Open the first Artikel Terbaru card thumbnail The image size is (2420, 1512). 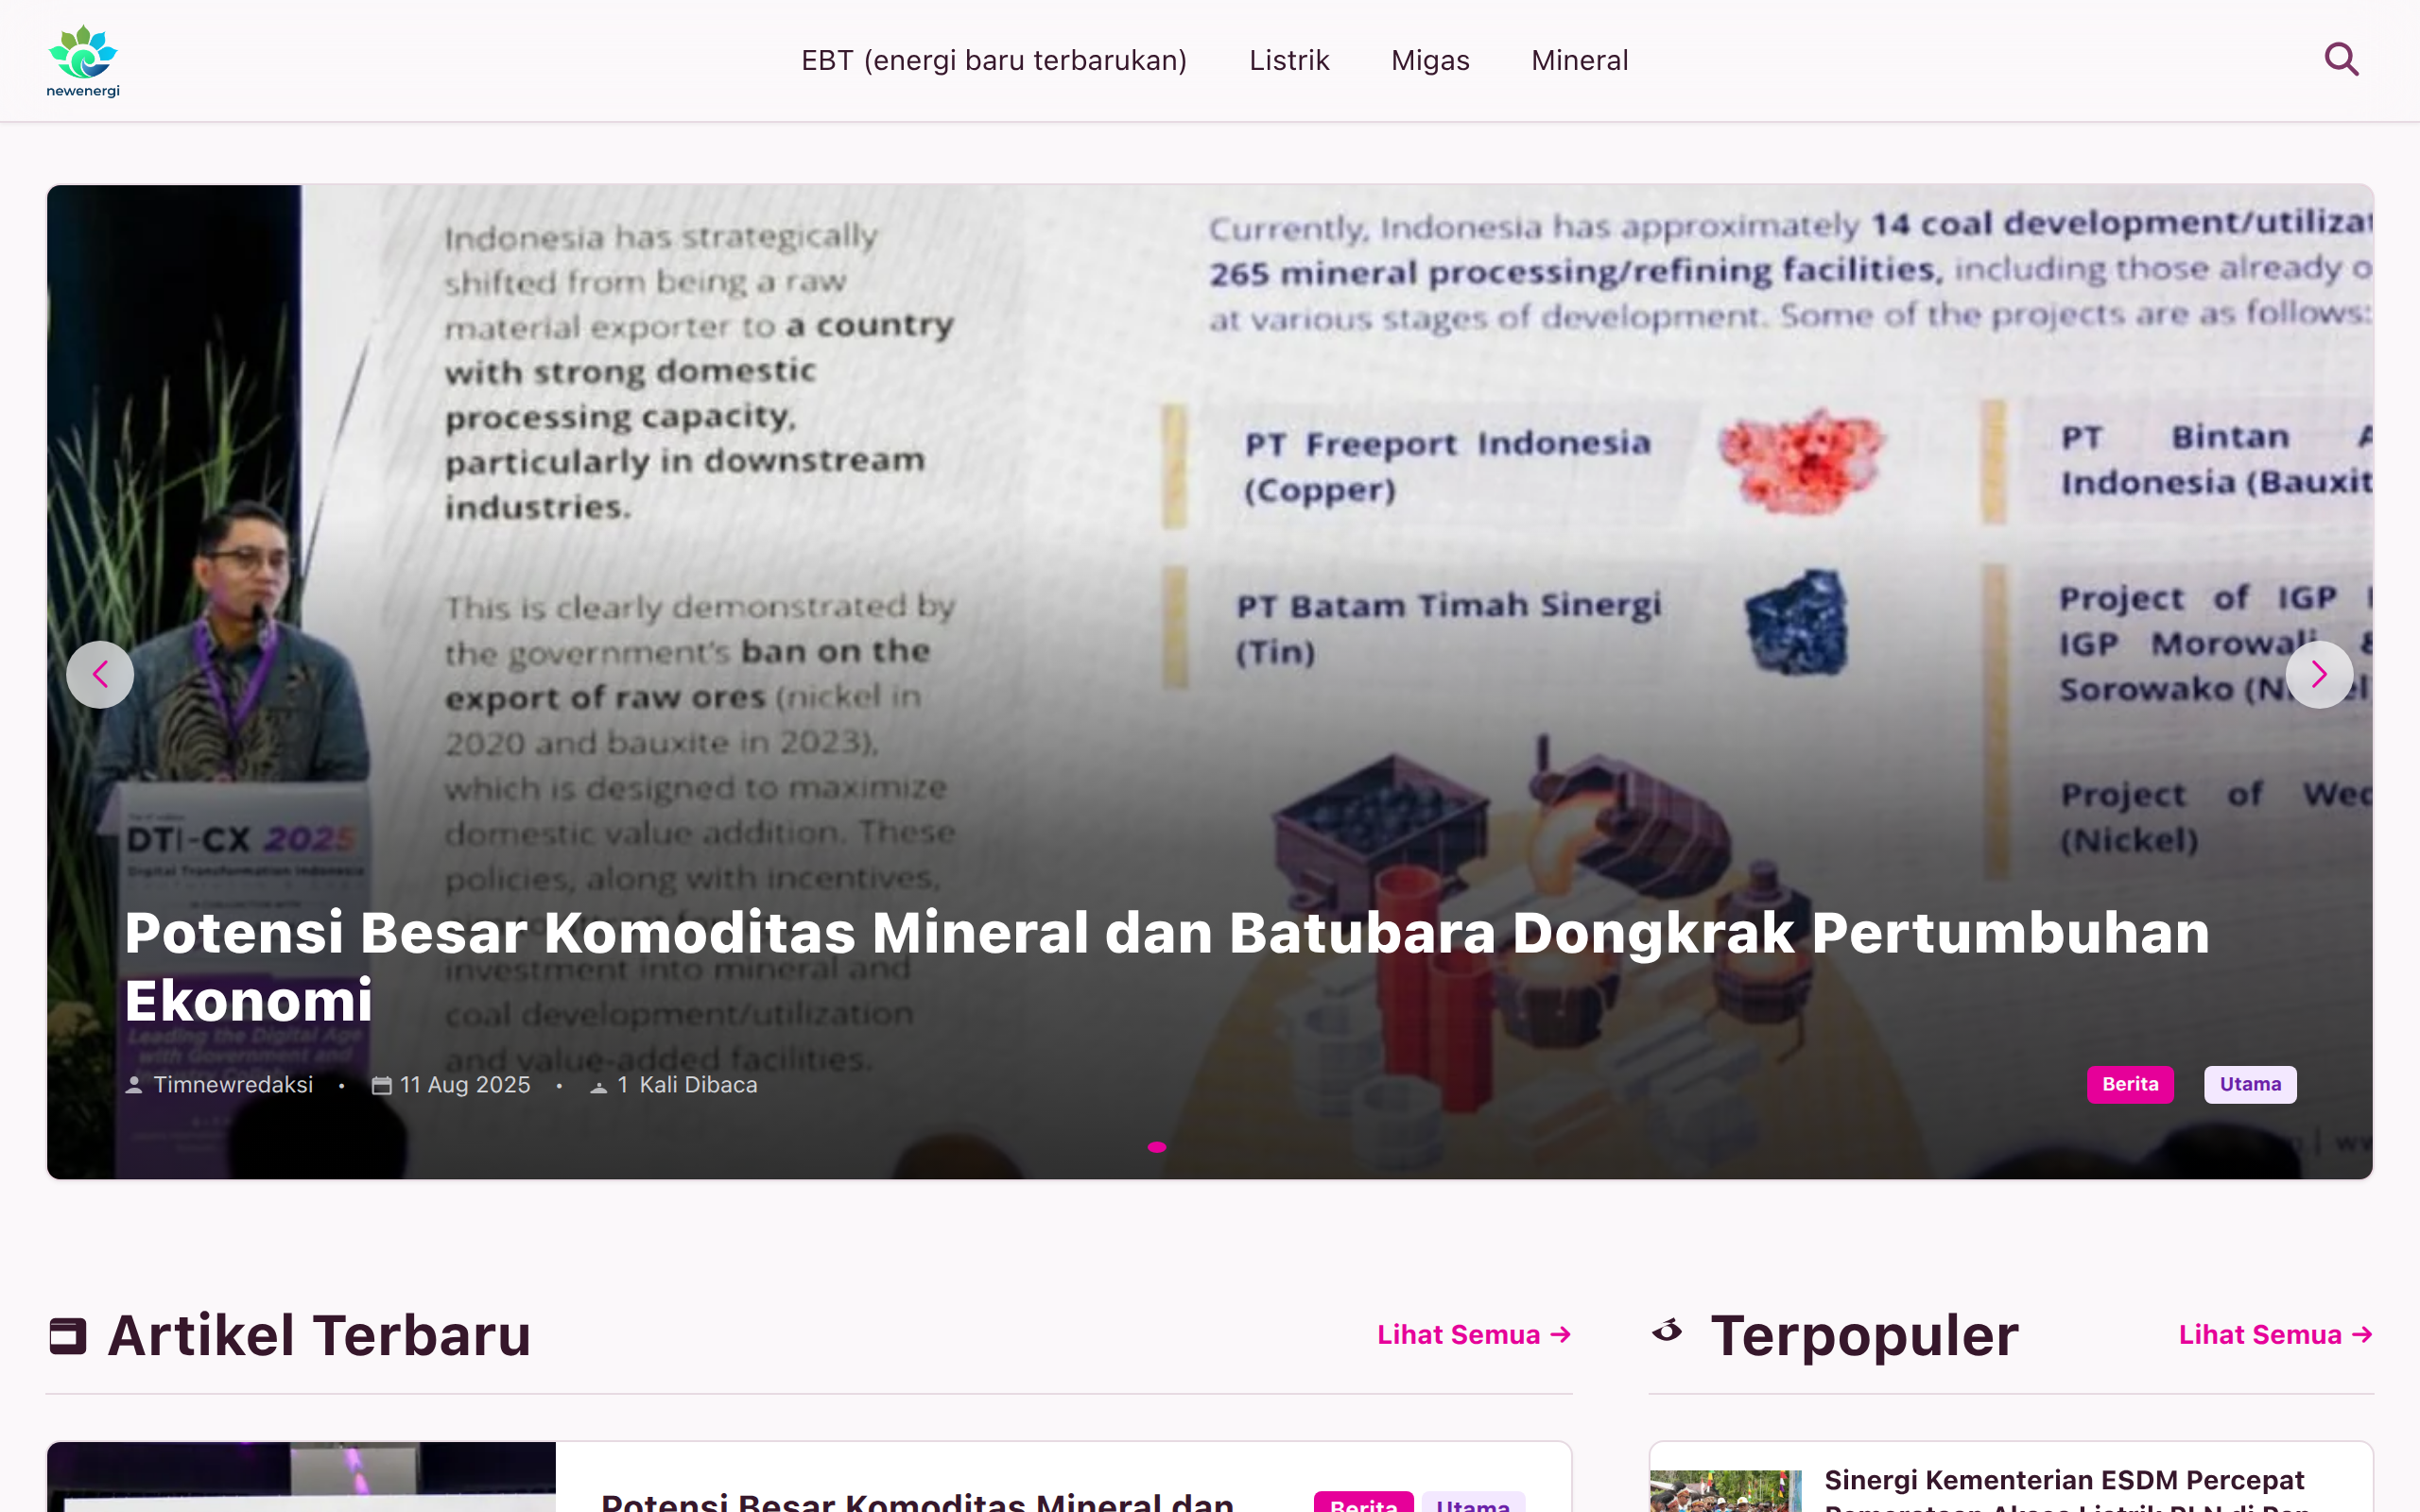302,1477
